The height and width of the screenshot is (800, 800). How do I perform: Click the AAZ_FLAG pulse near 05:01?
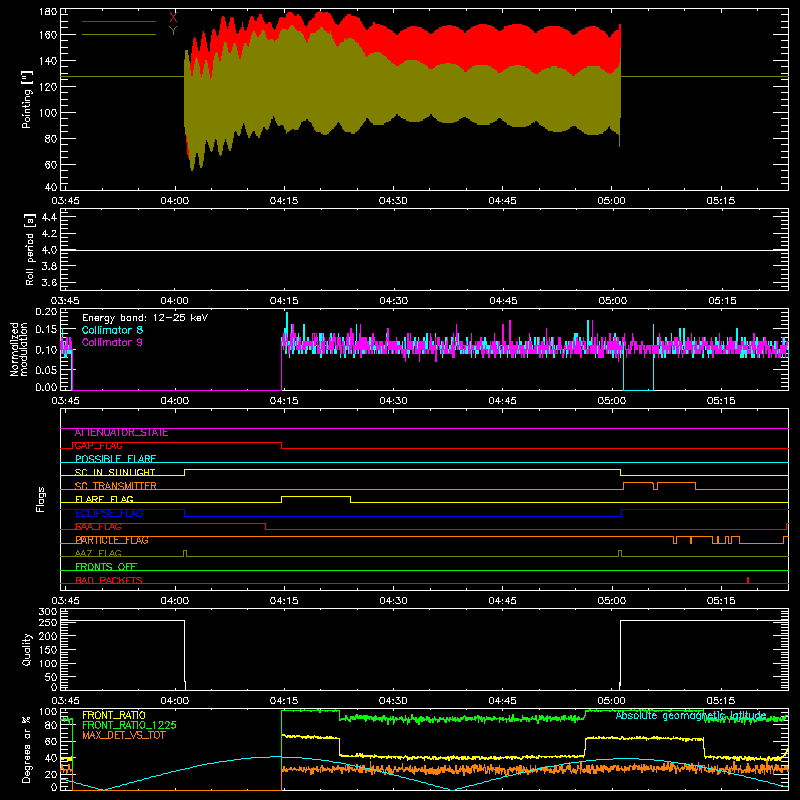pos(620,553)
